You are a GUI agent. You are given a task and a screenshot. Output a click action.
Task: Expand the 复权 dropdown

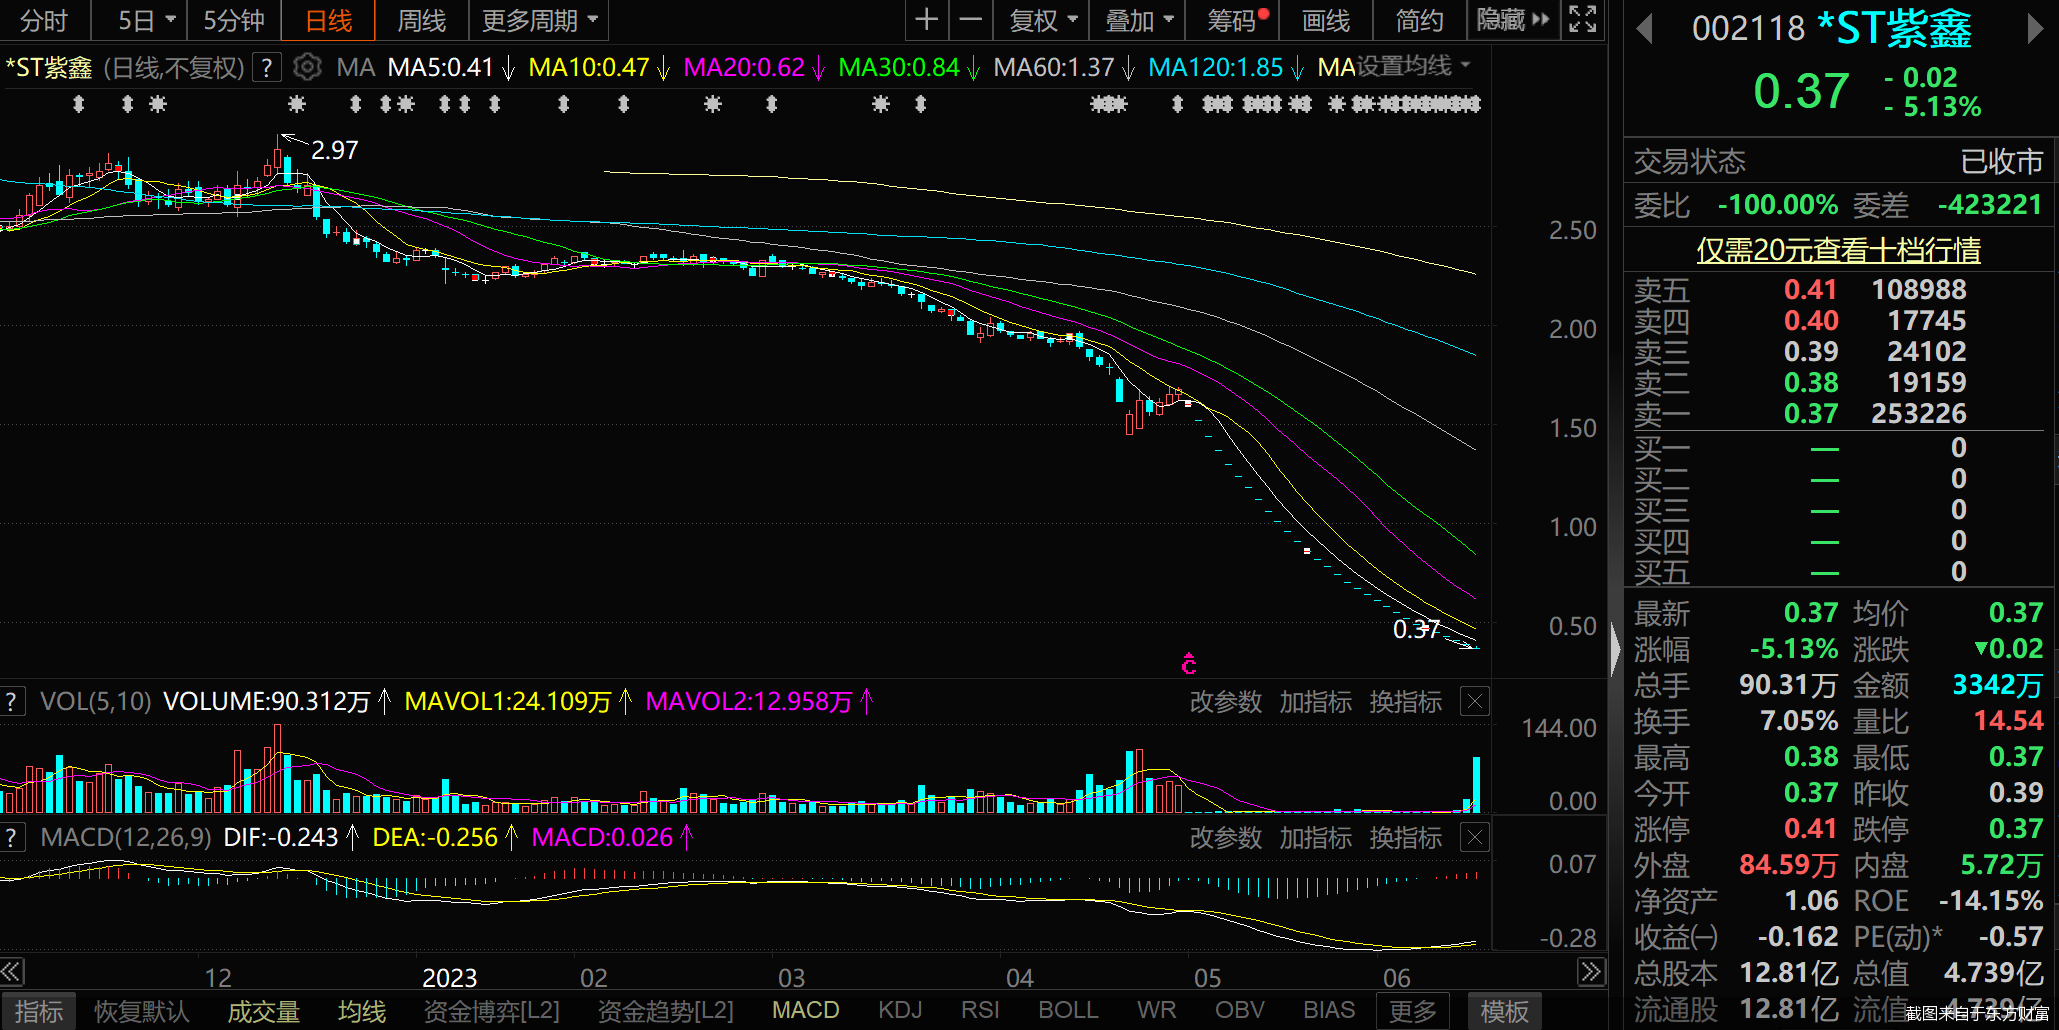pyautogui.click(x=1043, y=20)
